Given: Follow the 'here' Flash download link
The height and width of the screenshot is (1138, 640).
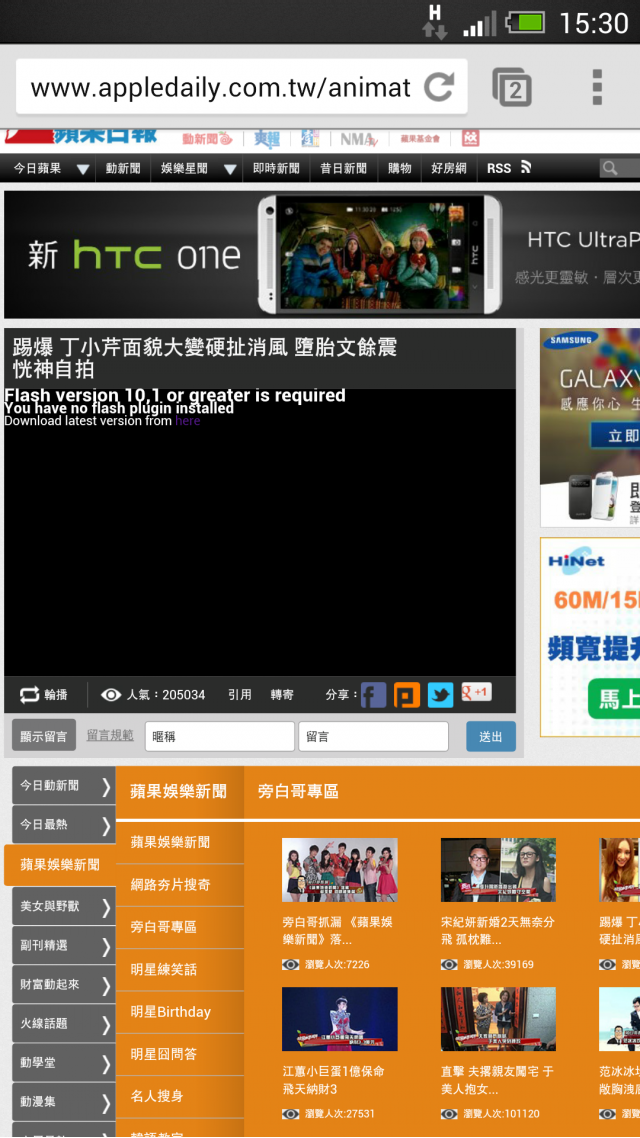Looking at the screenshot, I should point(187,421).
